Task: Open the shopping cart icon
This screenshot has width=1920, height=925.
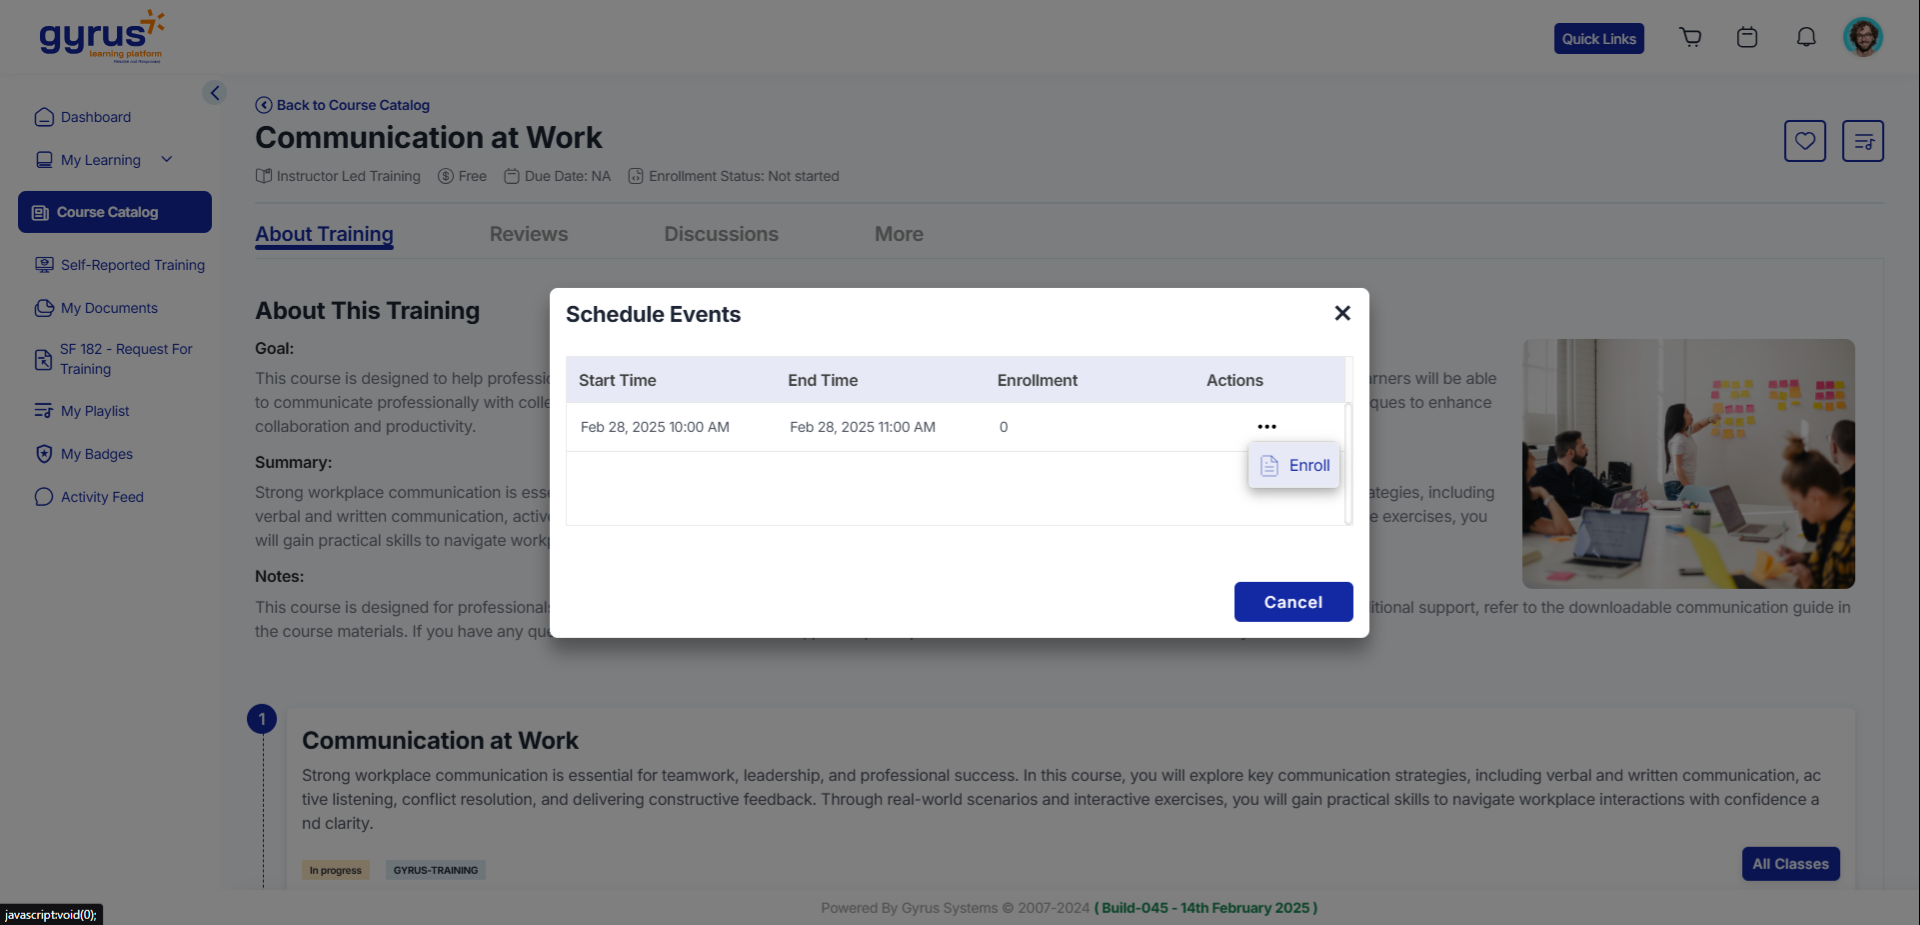Action: point(1690,38)
